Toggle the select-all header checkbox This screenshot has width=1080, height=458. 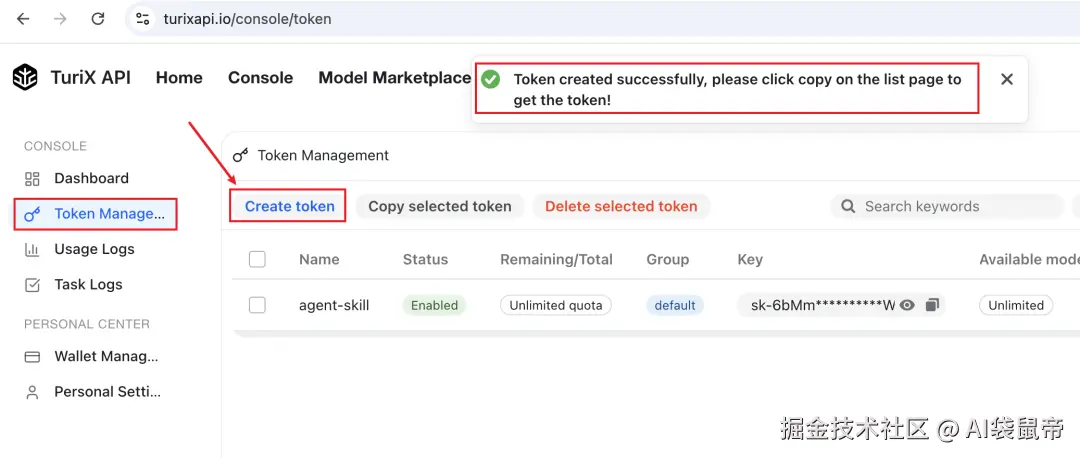pos(257,259)
